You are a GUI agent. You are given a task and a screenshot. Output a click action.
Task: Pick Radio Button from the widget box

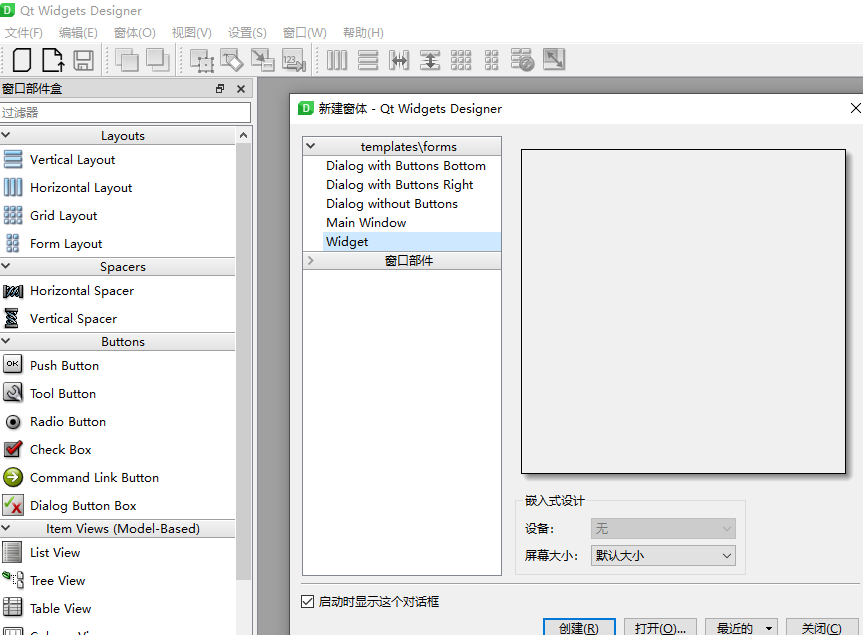tap(118, 421)
